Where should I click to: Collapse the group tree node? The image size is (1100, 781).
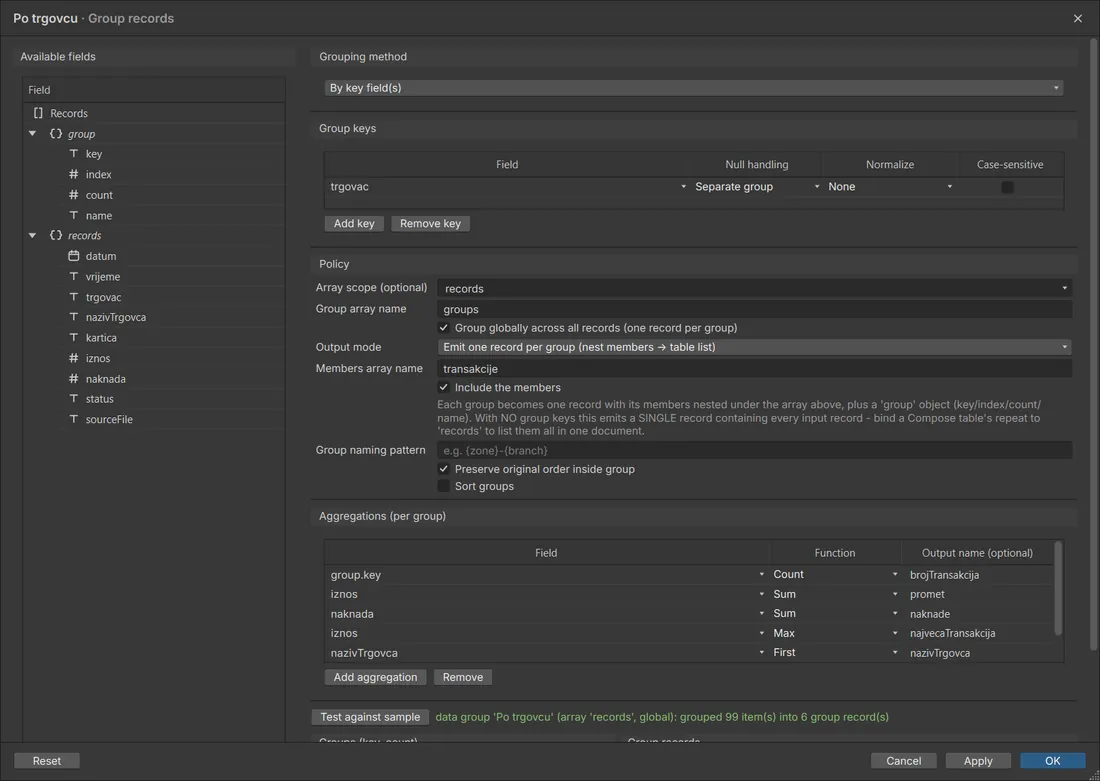[32, 133]
